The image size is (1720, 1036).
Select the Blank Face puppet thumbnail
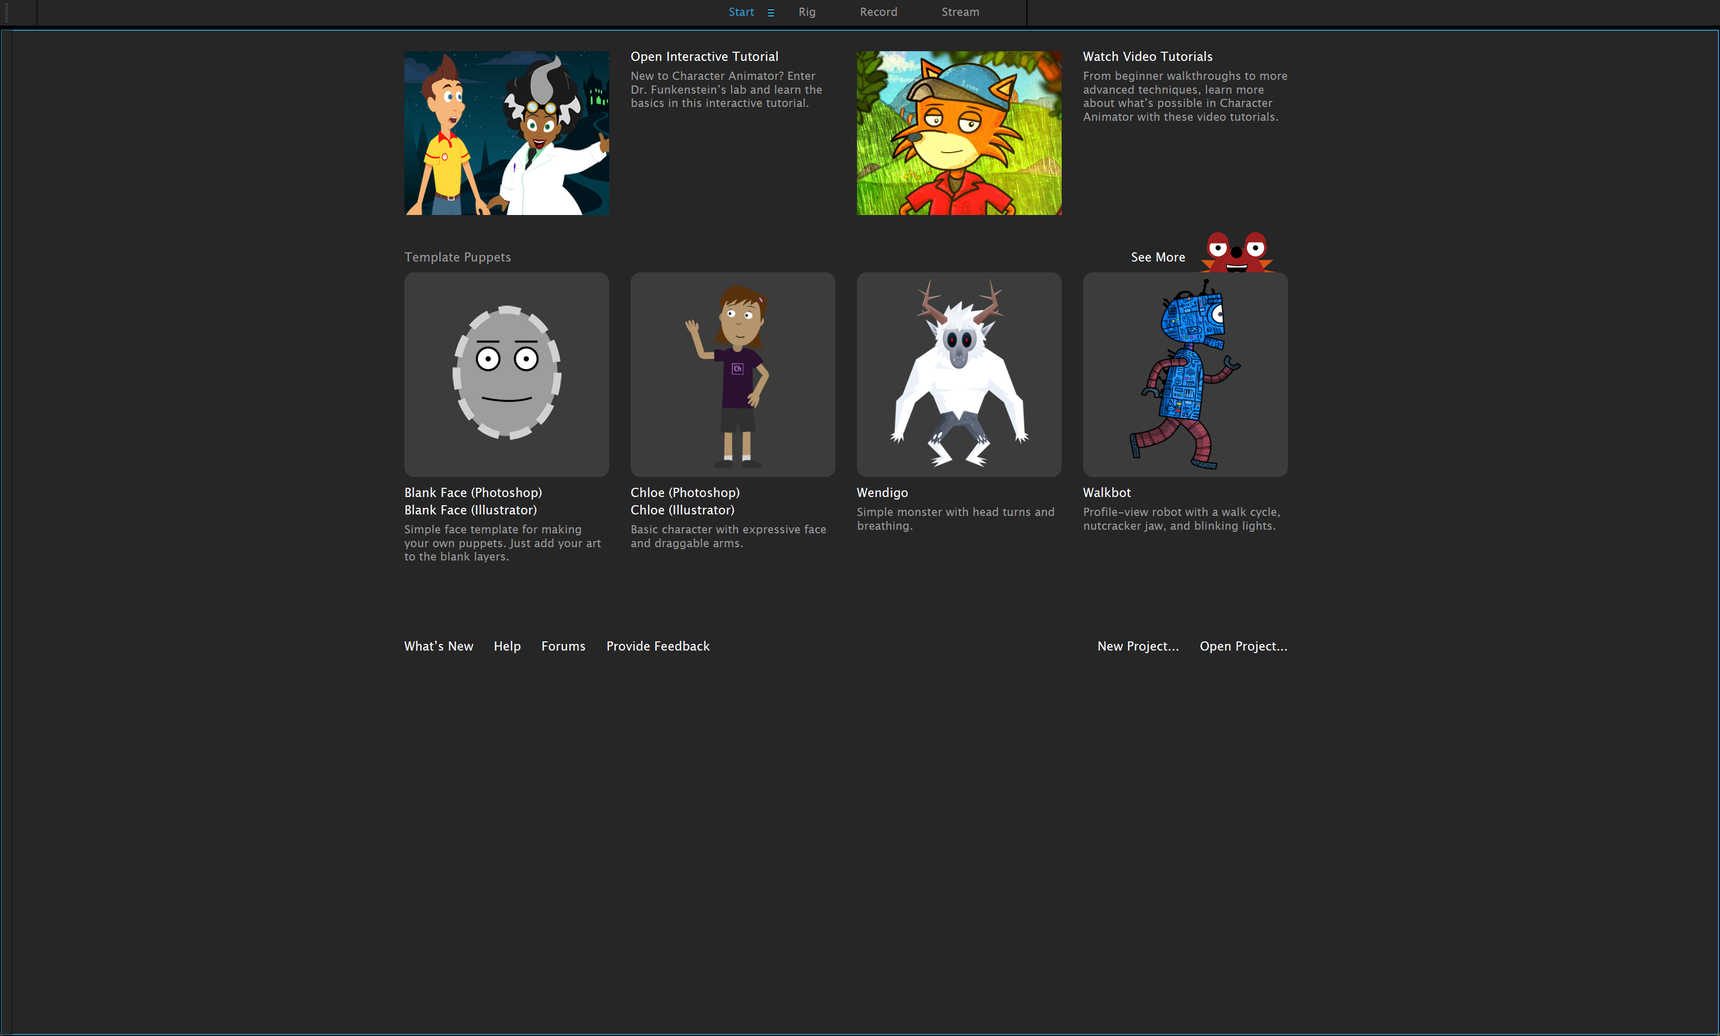506,374
